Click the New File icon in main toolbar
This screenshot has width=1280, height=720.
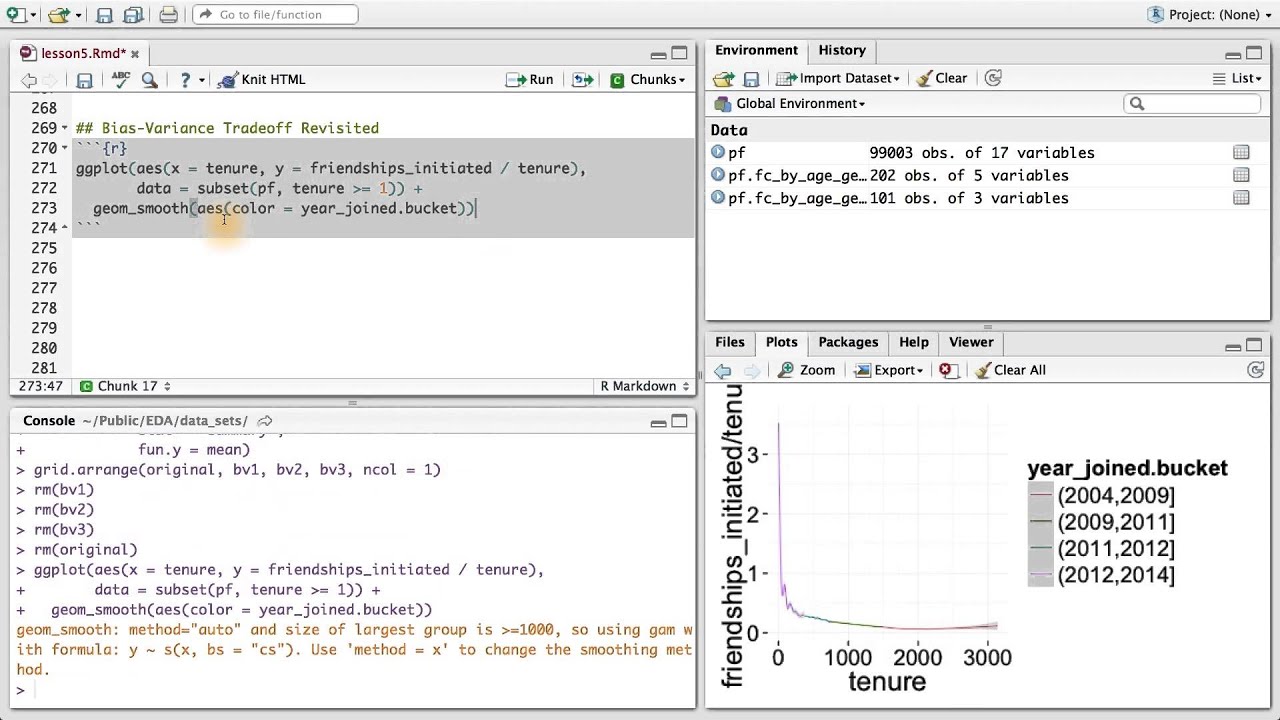[17, 15]
